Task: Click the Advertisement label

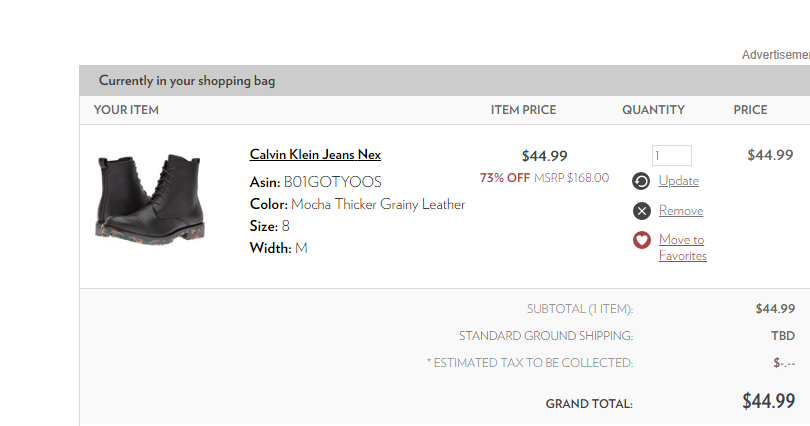Action: pyautogui.click(x=775, y=55)
